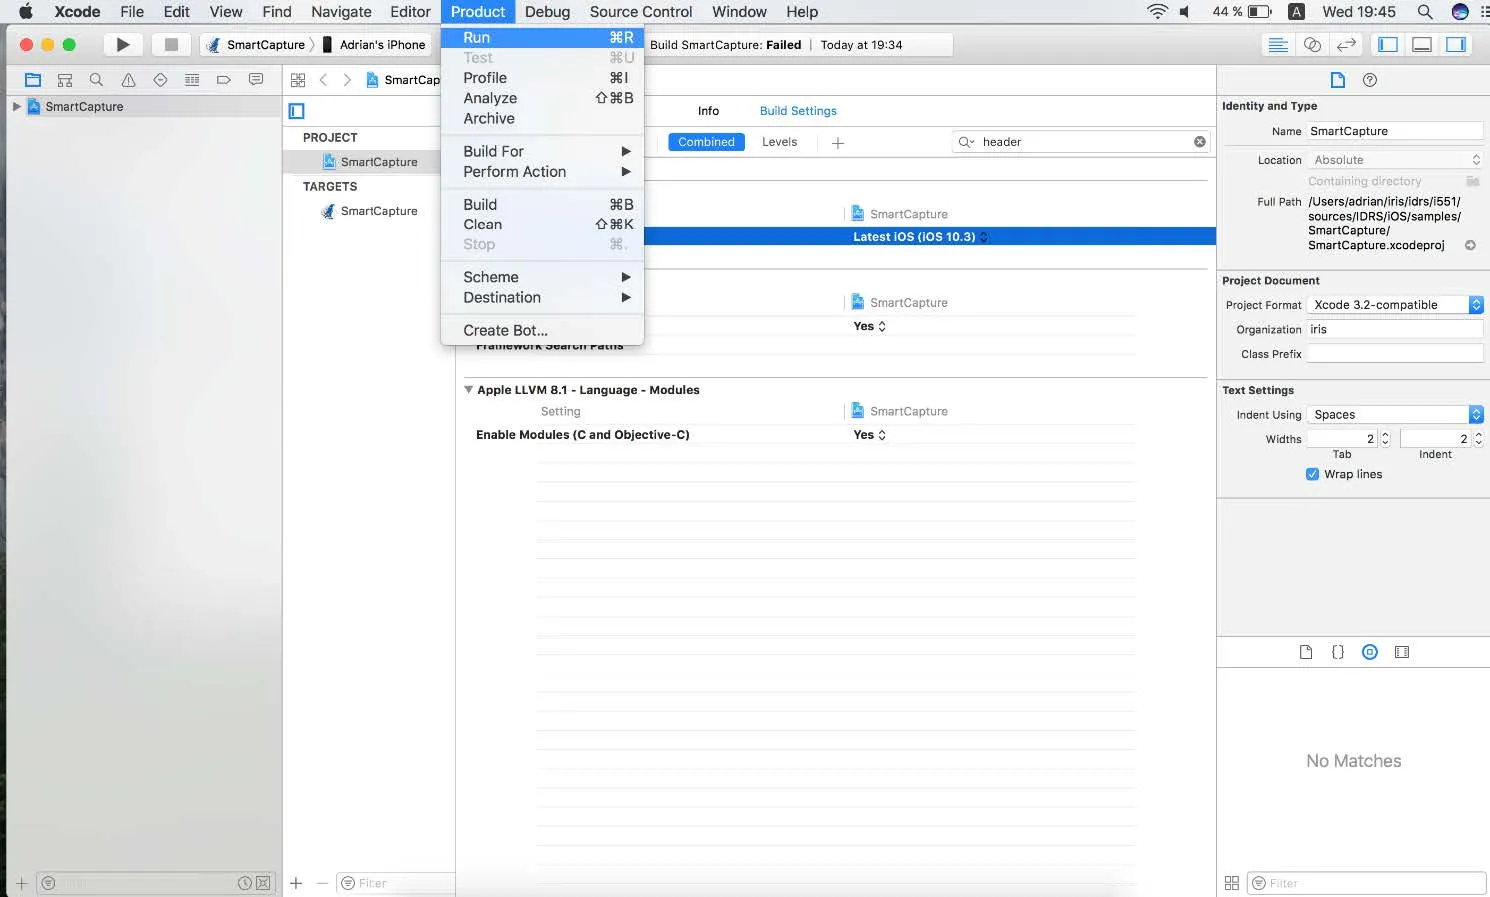This screenshot has width=1490, height=897.
Task: Open the Project Format dropdown
Action: (x=1396, y=305)
